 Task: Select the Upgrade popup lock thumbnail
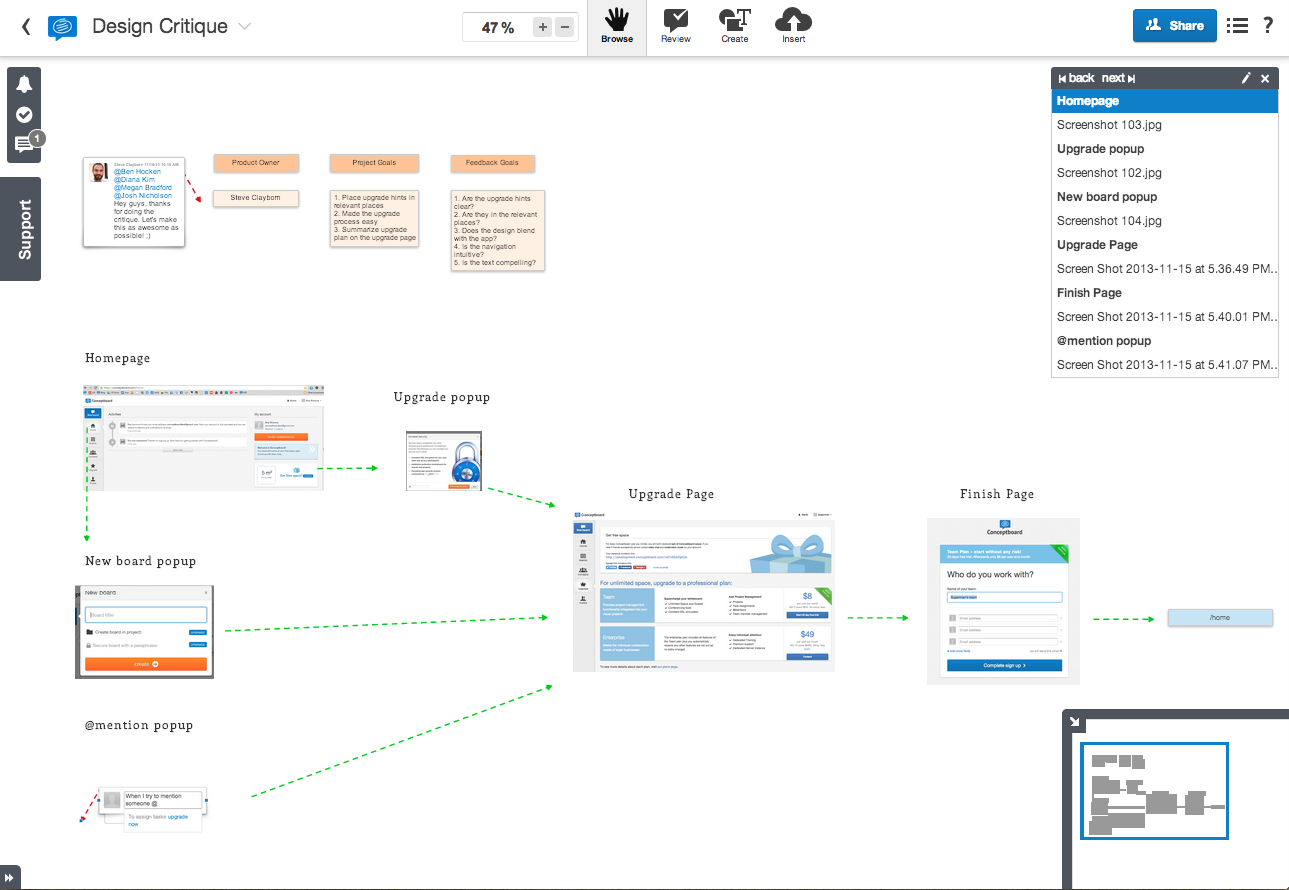tap(444, 461)
